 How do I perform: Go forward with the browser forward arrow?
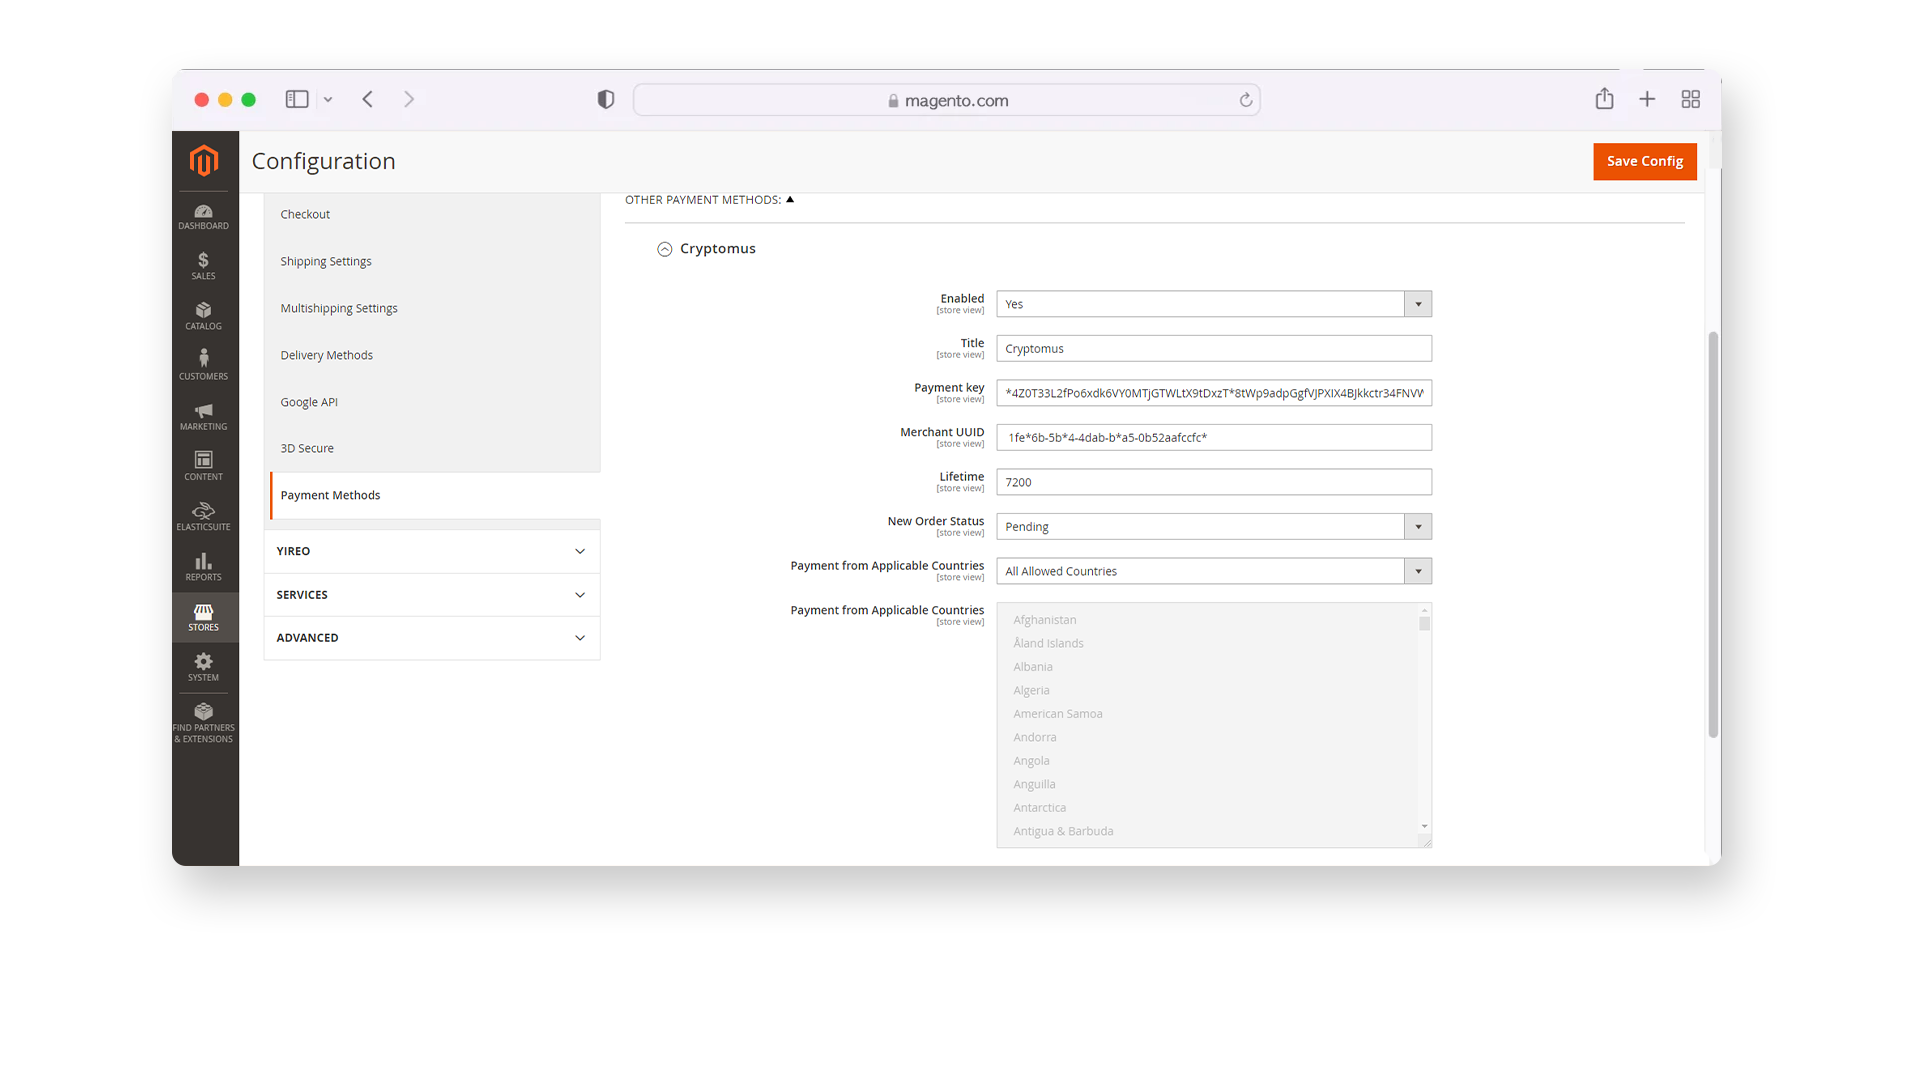409,99
